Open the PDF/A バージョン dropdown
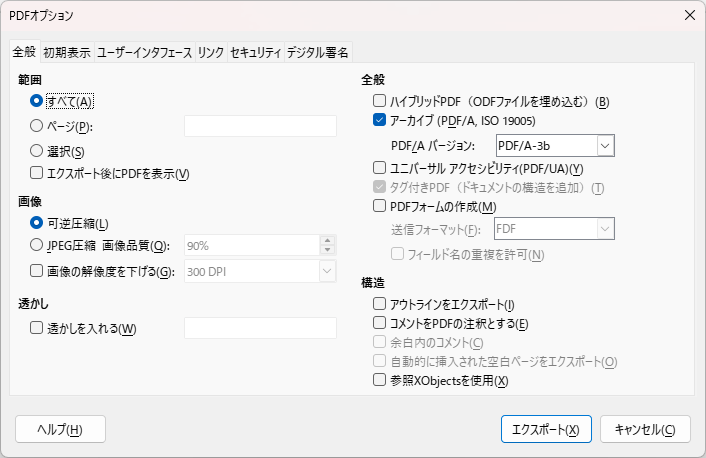The image size is (706, 458). coord(555,145)
